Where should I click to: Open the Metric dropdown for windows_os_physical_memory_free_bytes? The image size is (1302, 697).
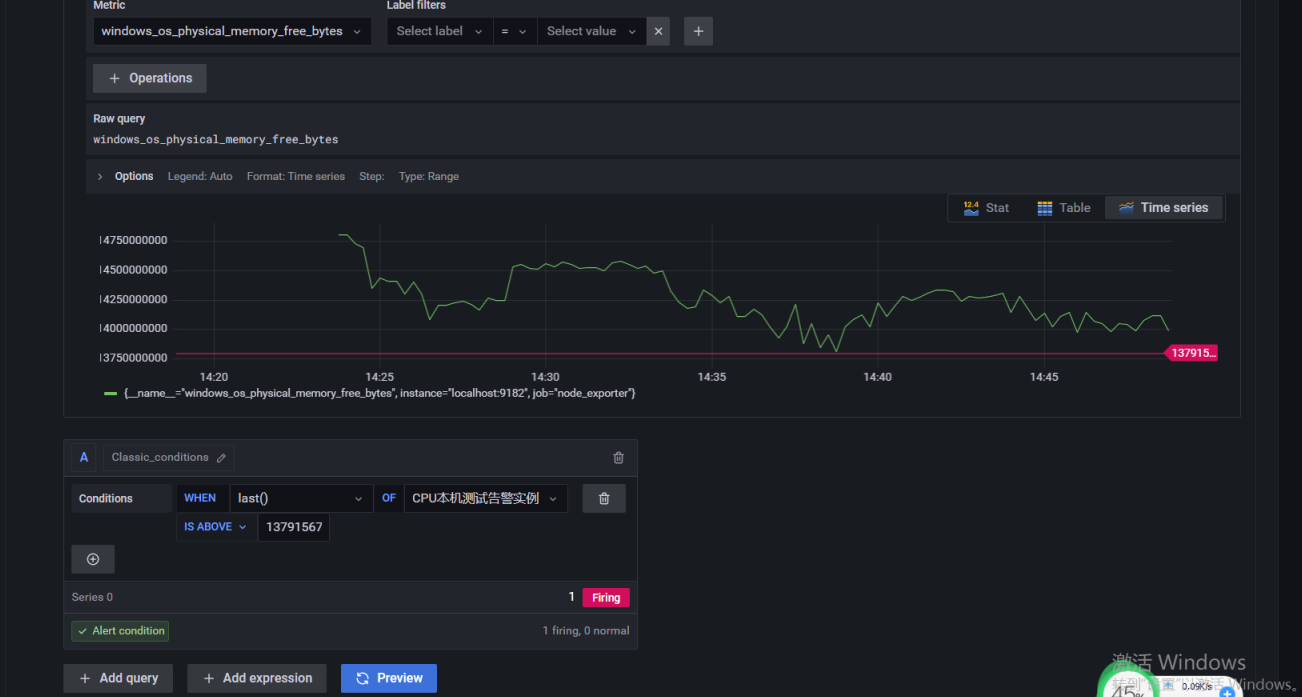(x=232, y=31)
